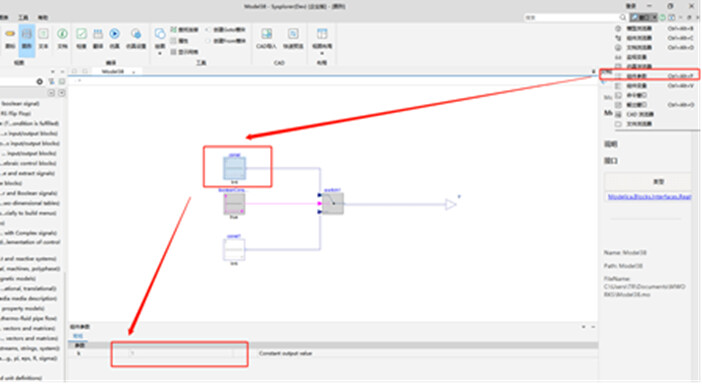This screenshot has width=702, height=384.
Task: Click the Translate model ribbon icon
Action: click(98, 38)
